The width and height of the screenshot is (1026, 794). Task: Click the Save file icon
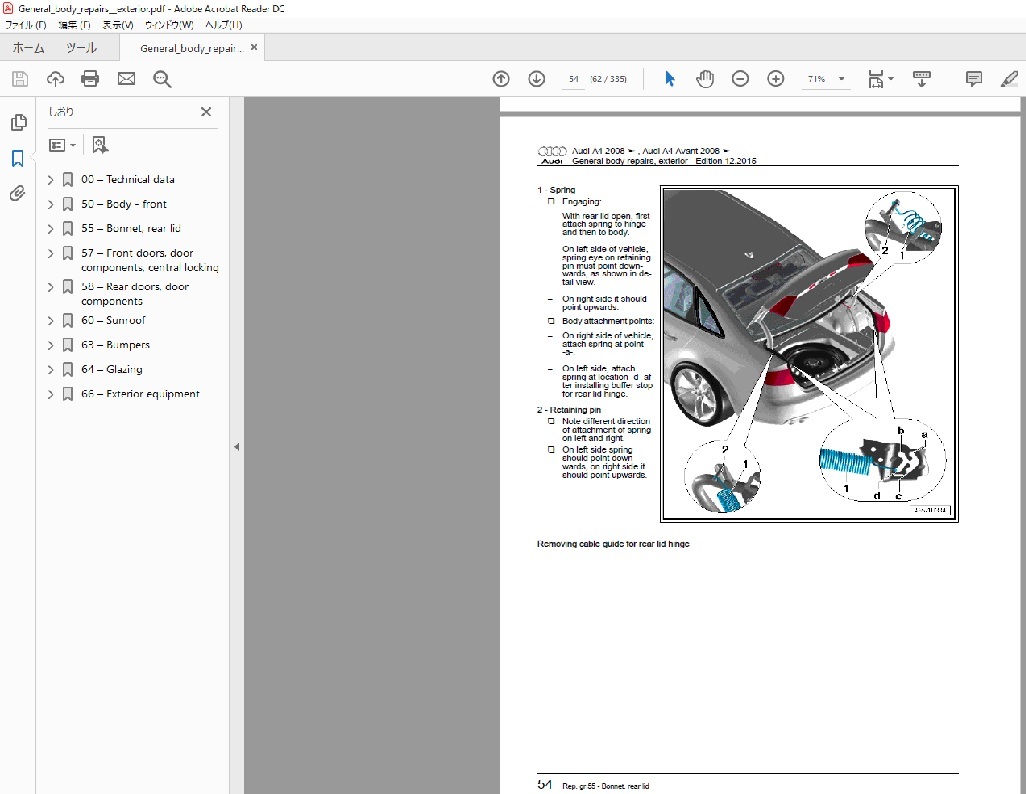pos(20,79)
